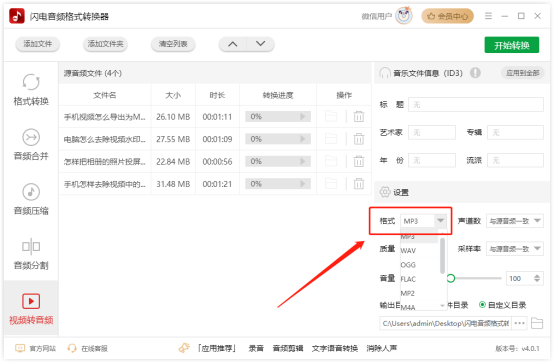Click the 微信用户 user name label
Image resolution: width=554 pixels, height=363 pixels.
coord(377,16)
